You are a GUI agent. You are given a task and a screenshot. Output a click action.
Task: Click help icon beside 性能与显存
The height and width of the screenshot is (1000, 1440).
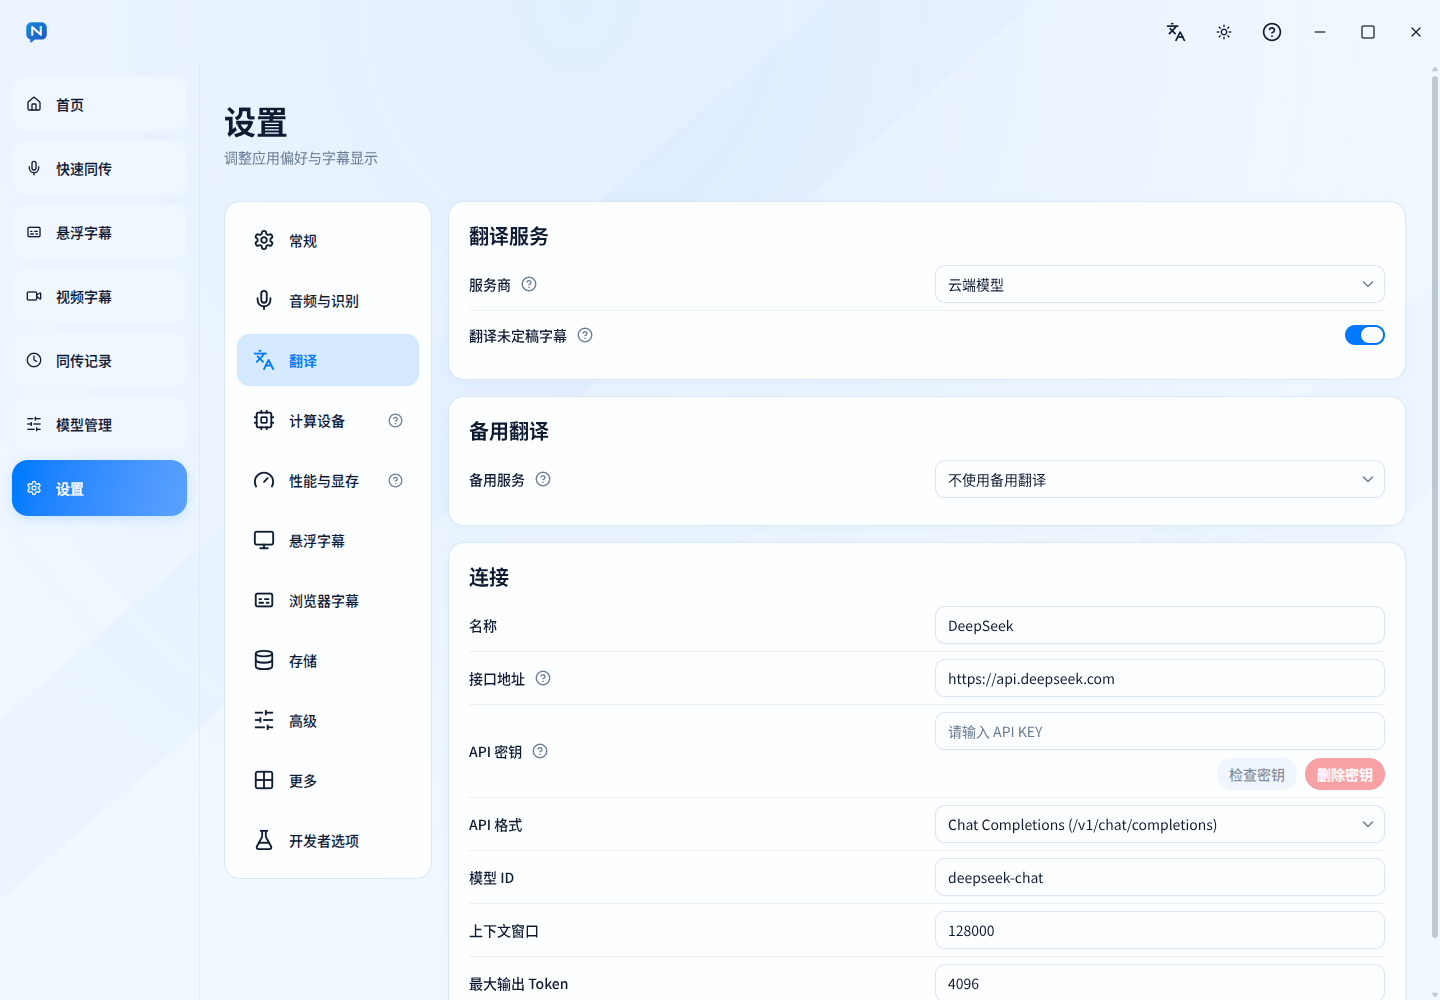click(x=396, y=481)
